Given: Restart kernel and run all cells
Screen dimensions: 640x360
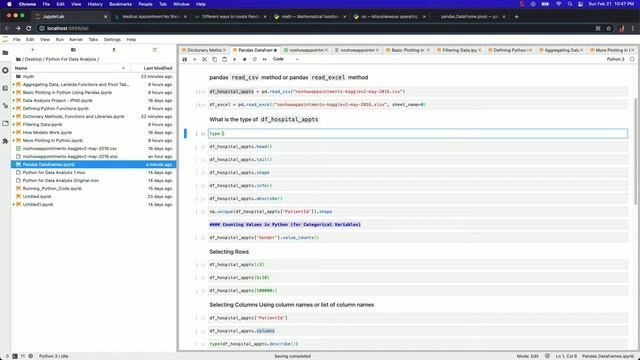Looking at the screenshot, I should [x=264, y=59].
